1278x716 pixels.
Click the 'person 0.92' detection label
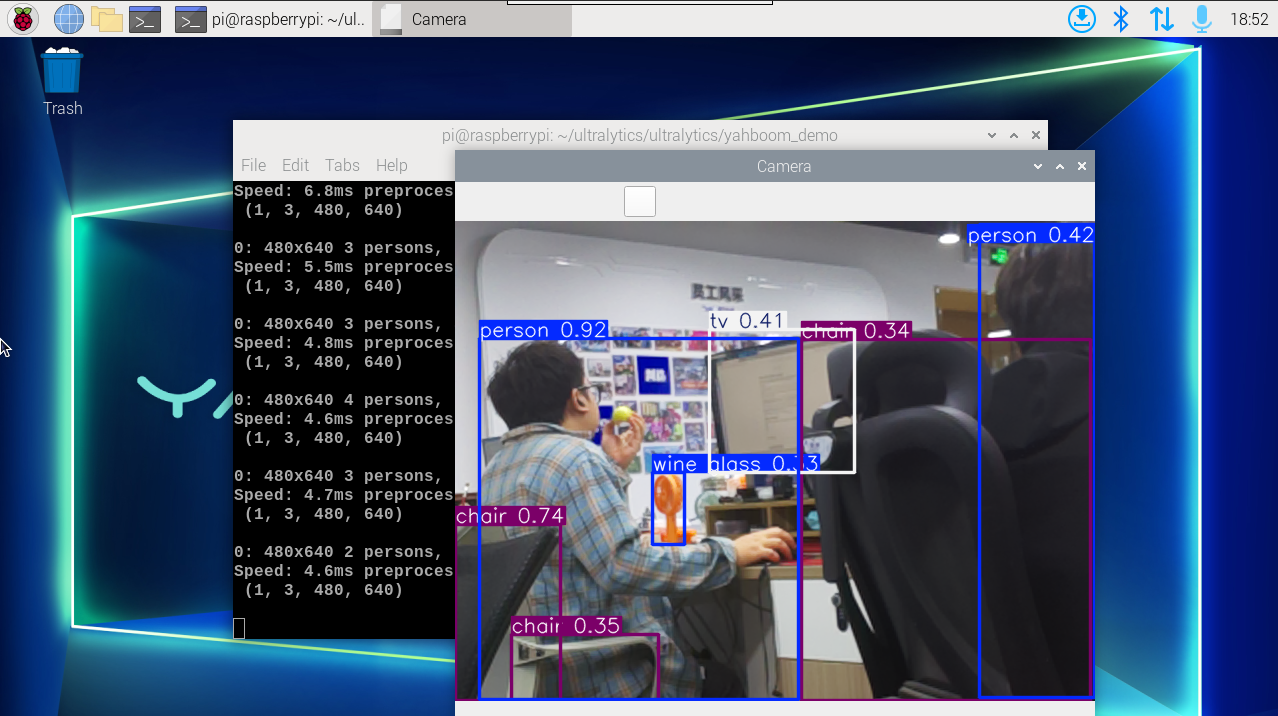click(544, 330)
